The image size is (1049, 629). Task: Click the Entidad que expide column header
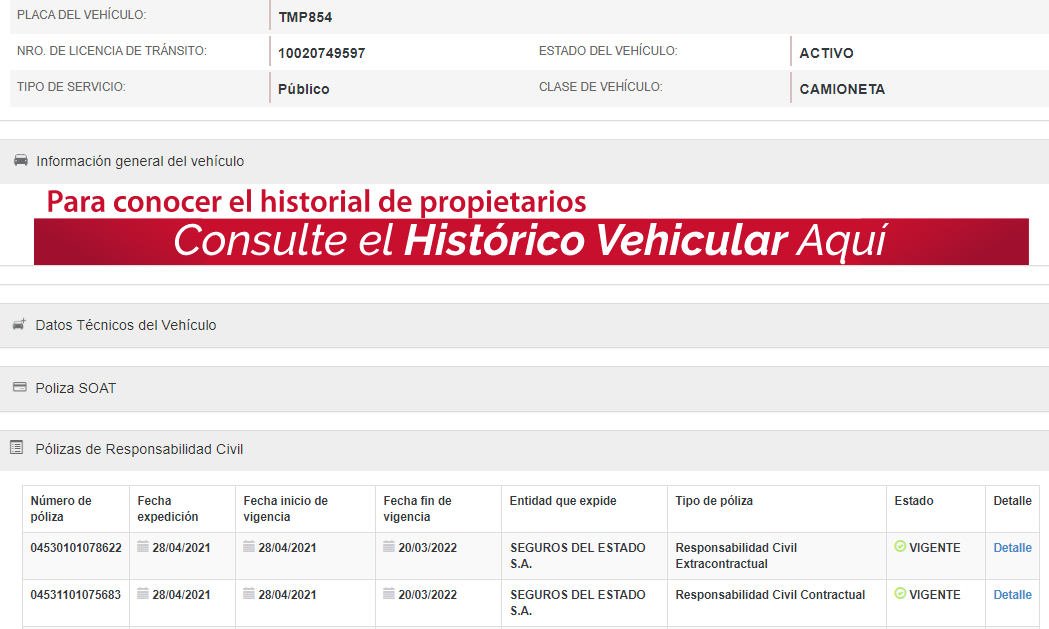click(563, 501)
